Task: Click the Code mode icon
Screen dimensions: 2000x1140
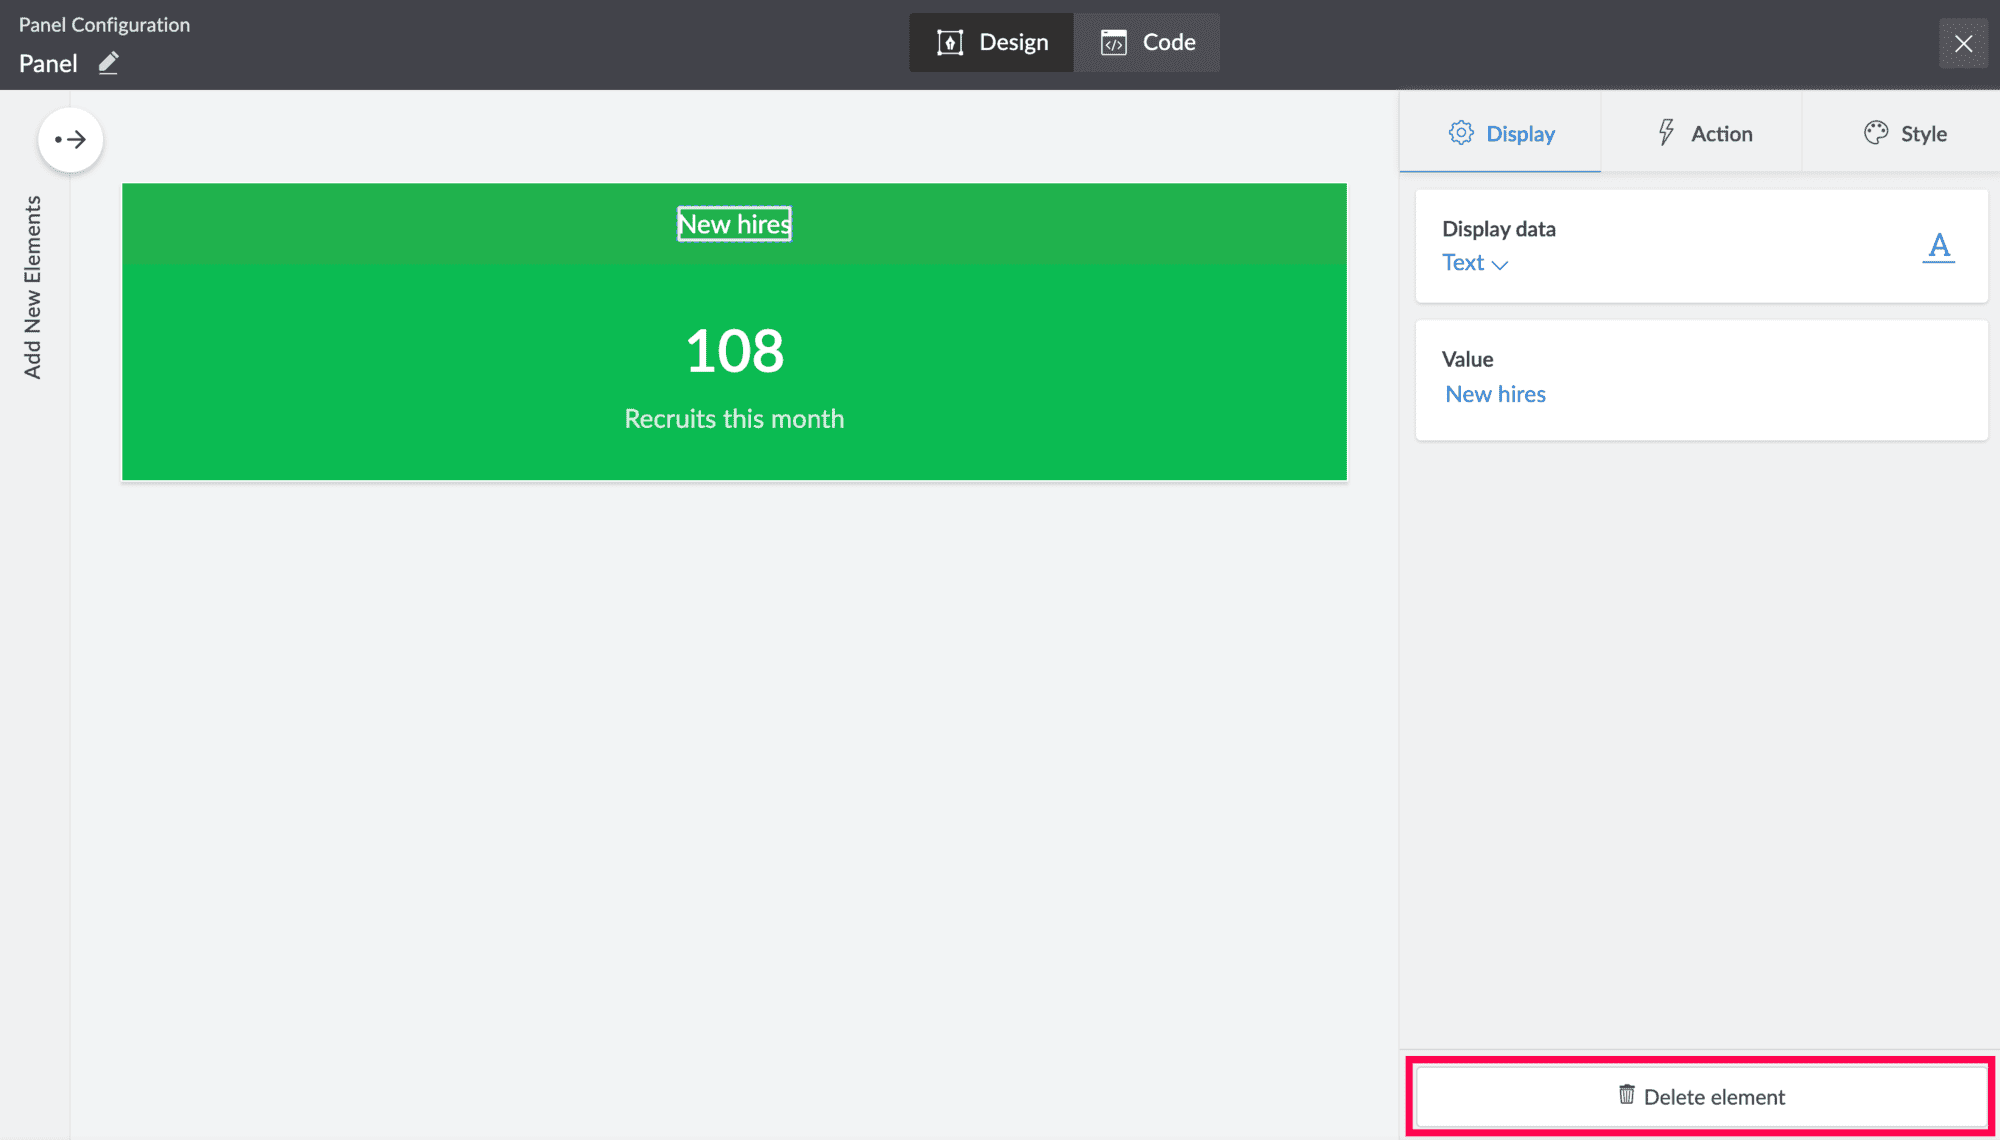Action: 1113,42
